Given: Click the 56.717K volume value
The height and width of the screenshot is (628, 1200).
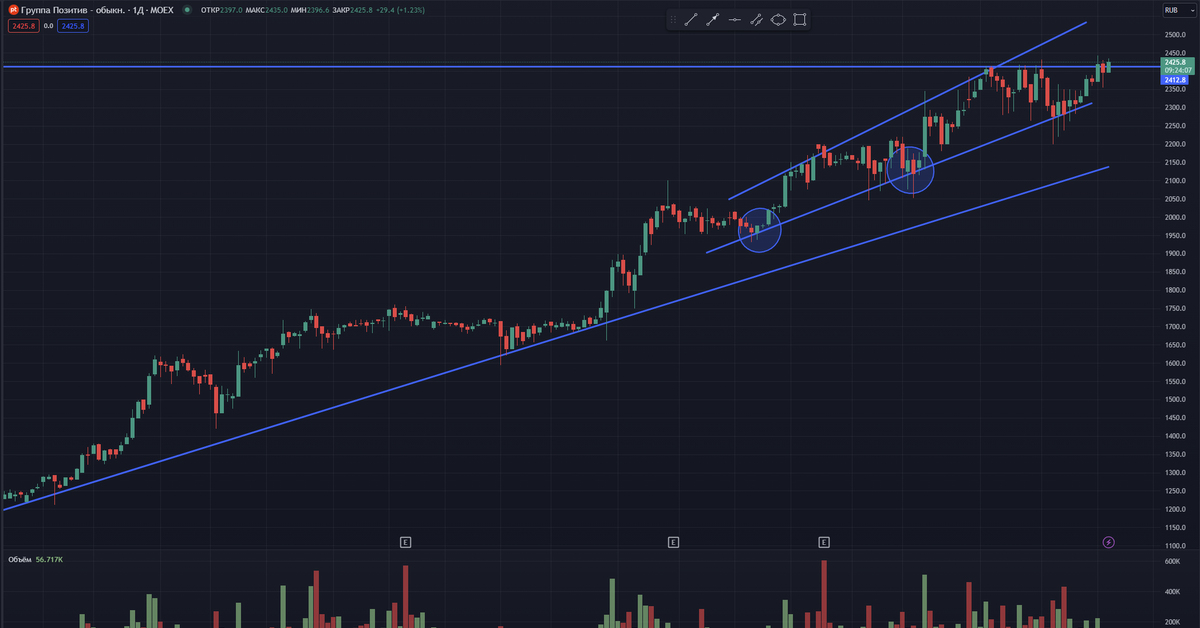Looking at the screenshot, I should click(49, 560).
